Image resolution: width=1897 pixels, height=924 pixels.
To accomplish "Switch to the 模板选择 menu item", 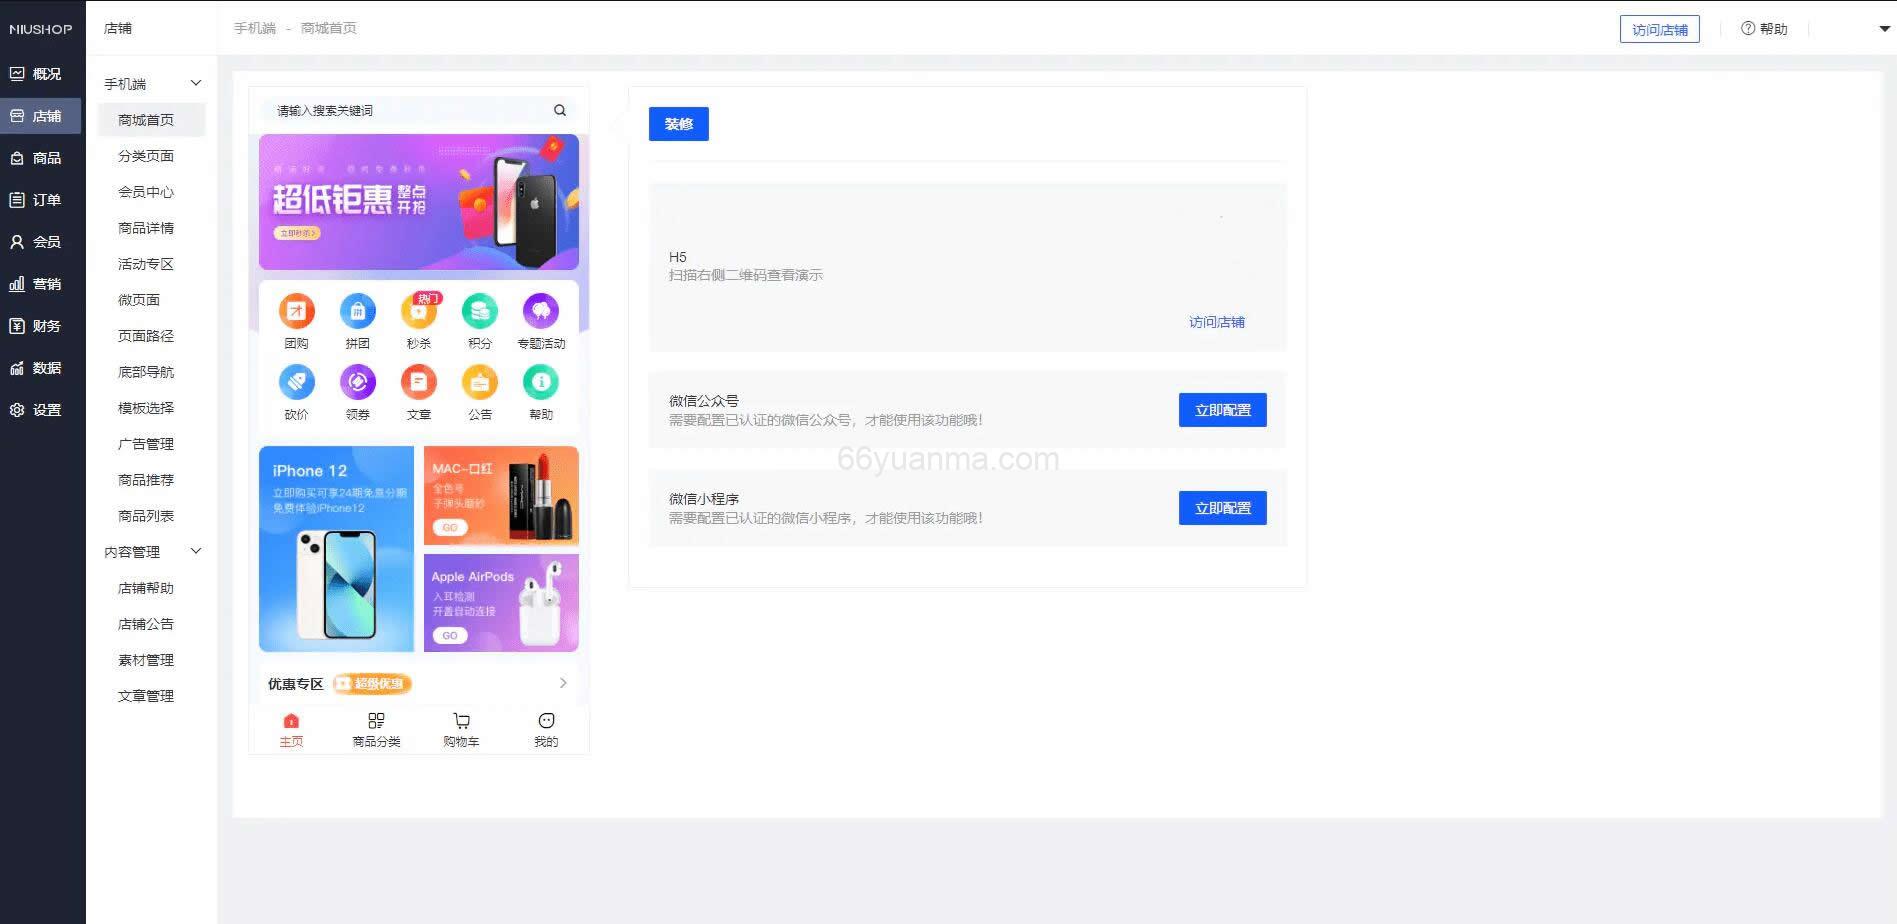I will [147, 407].
